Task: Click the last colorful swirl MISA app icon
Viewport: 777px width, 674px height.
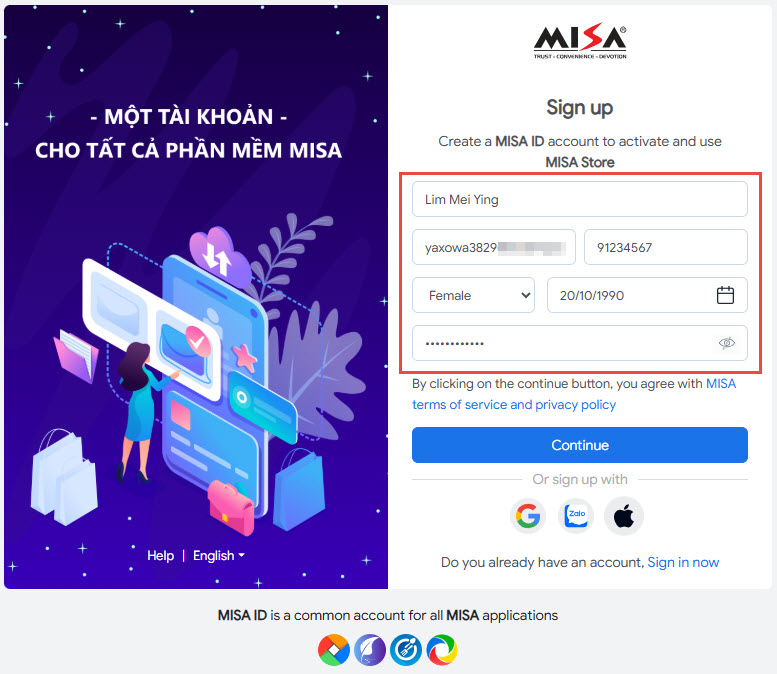Action: 442,650
